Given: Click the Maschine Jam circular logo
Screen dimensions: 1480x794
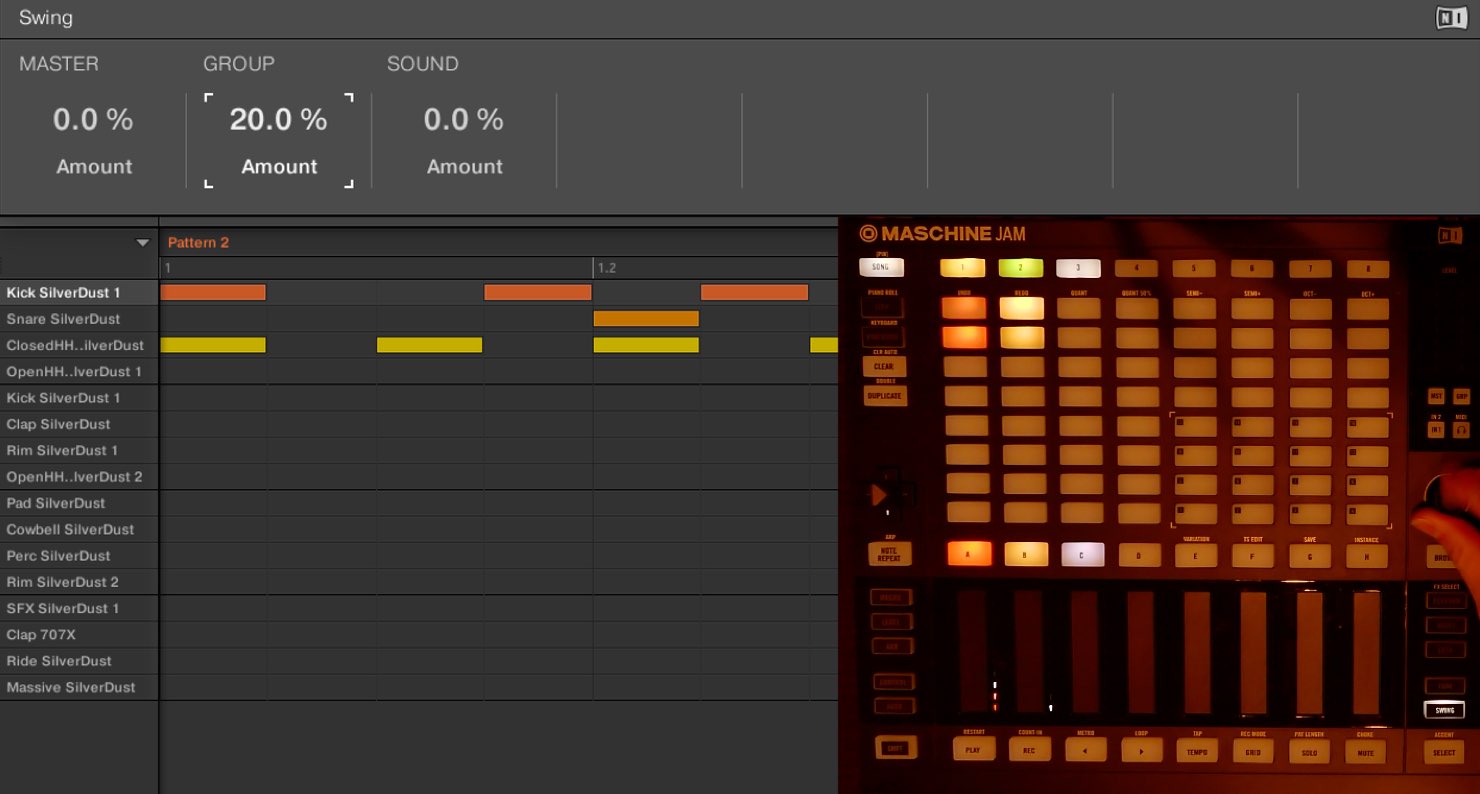Looking at the screenshot, I should click(868, 234).
